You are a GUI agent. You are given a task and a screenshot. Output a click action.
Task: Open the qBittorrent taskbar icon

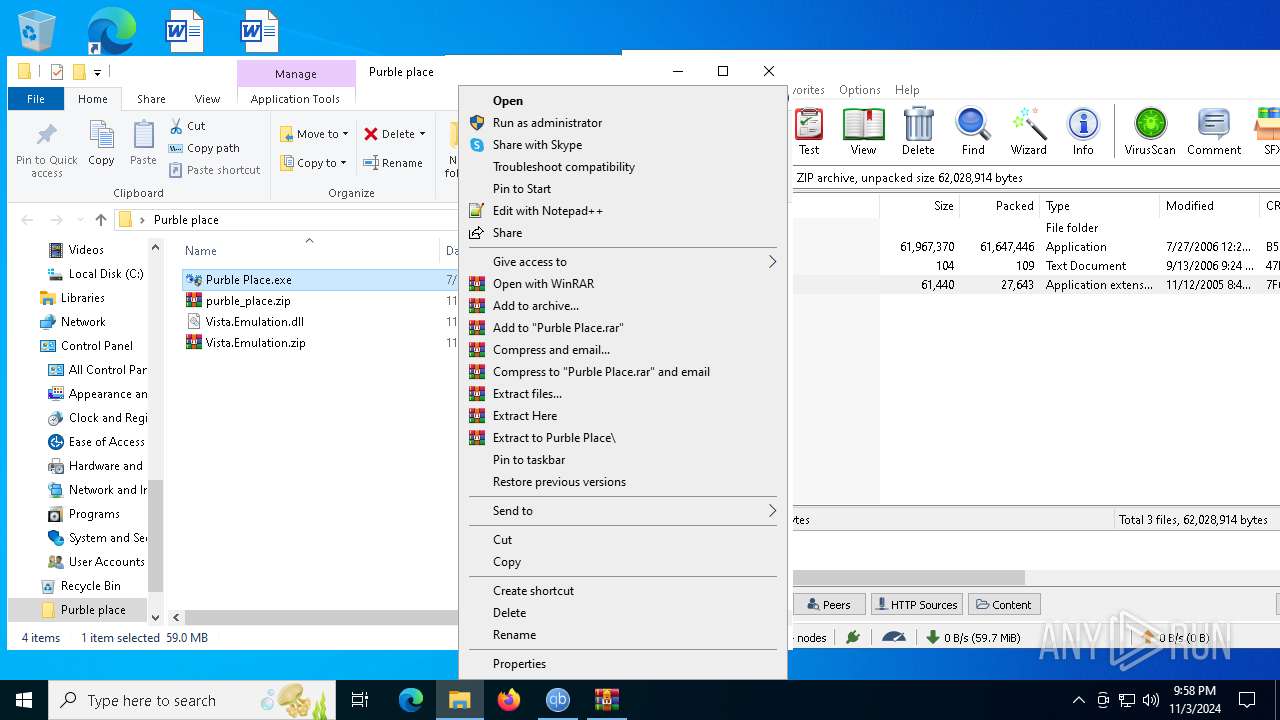(557, 700)
